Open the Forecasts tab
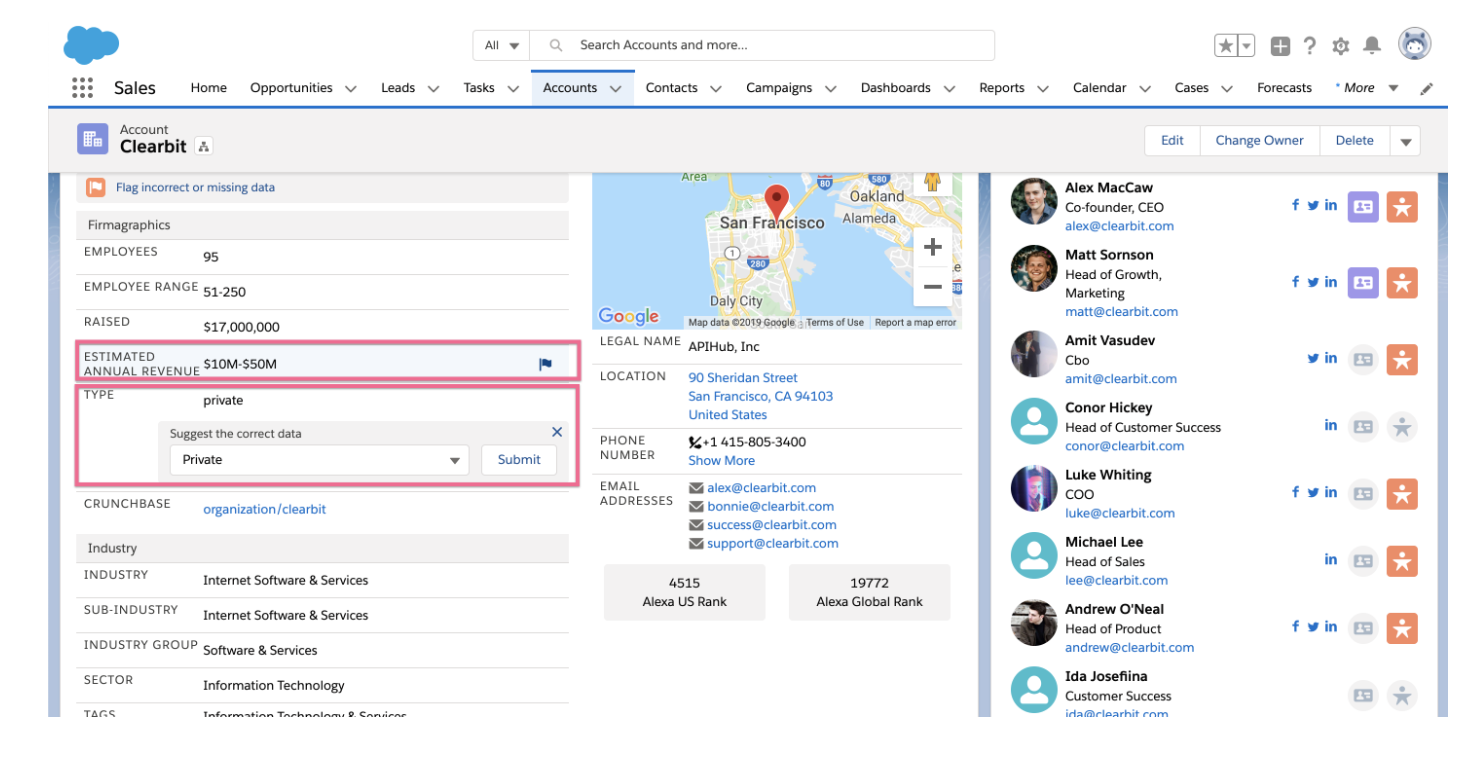The height and width of the screenshot is (768, 1466). click(1284, 88)
